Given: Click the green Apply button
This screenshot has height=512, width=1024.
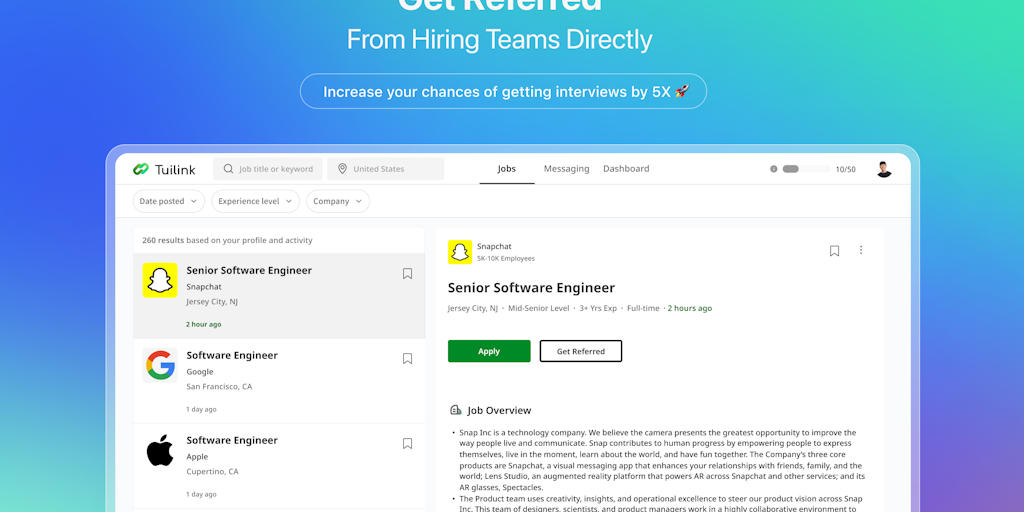Looking at the screenshot, I should pos(489,351).
